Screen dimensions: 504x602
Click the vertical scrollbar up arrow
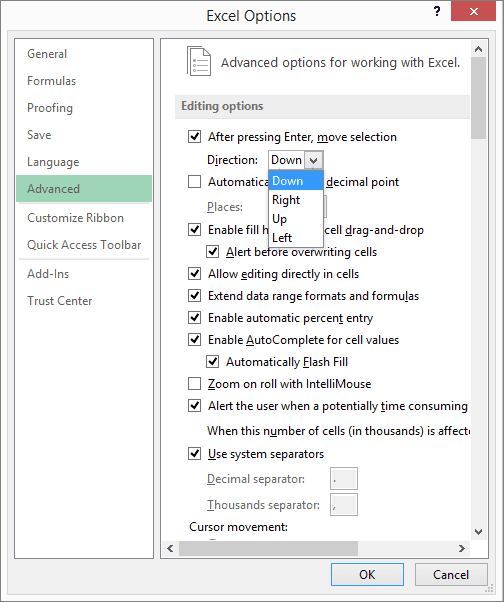point(478,49)
